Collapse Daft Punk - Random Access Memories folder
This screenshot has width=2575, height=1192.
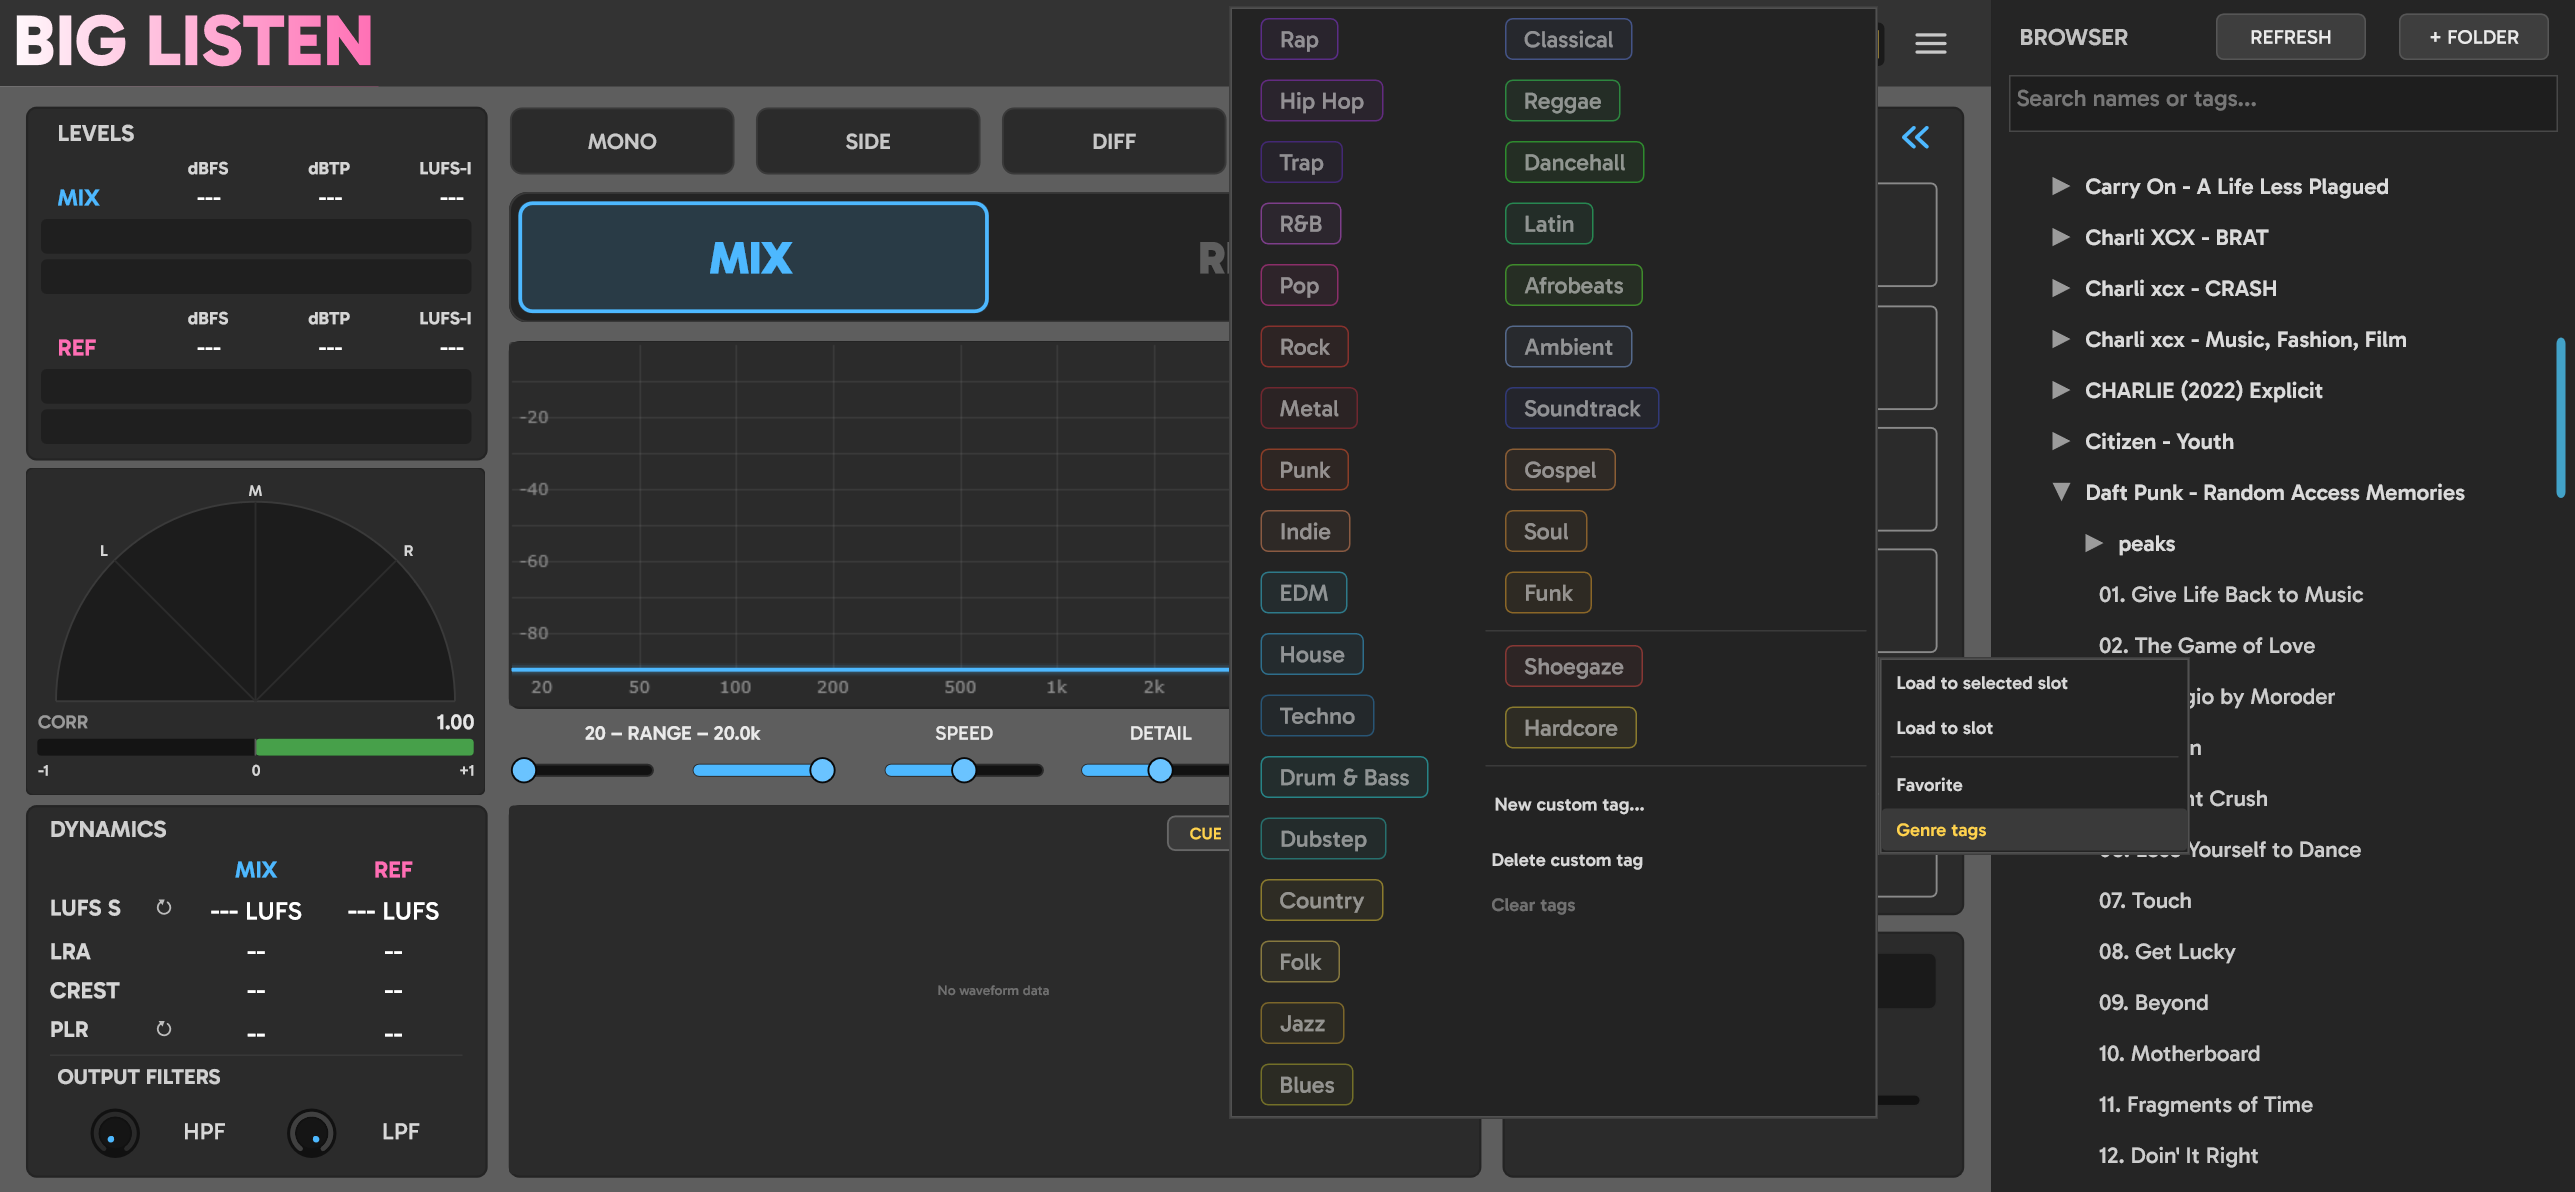pos(2060,492)
